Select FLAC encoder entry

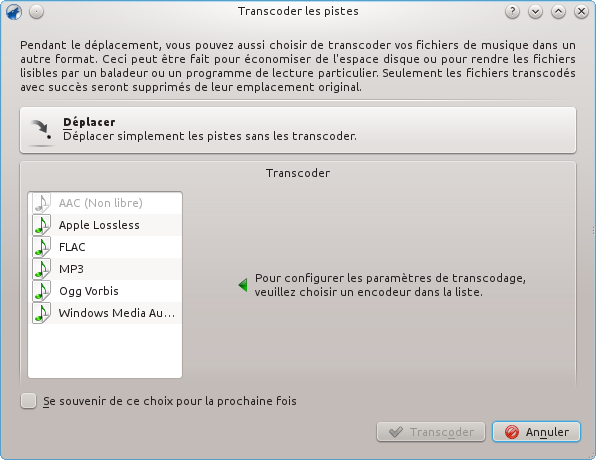pos(105,247)
